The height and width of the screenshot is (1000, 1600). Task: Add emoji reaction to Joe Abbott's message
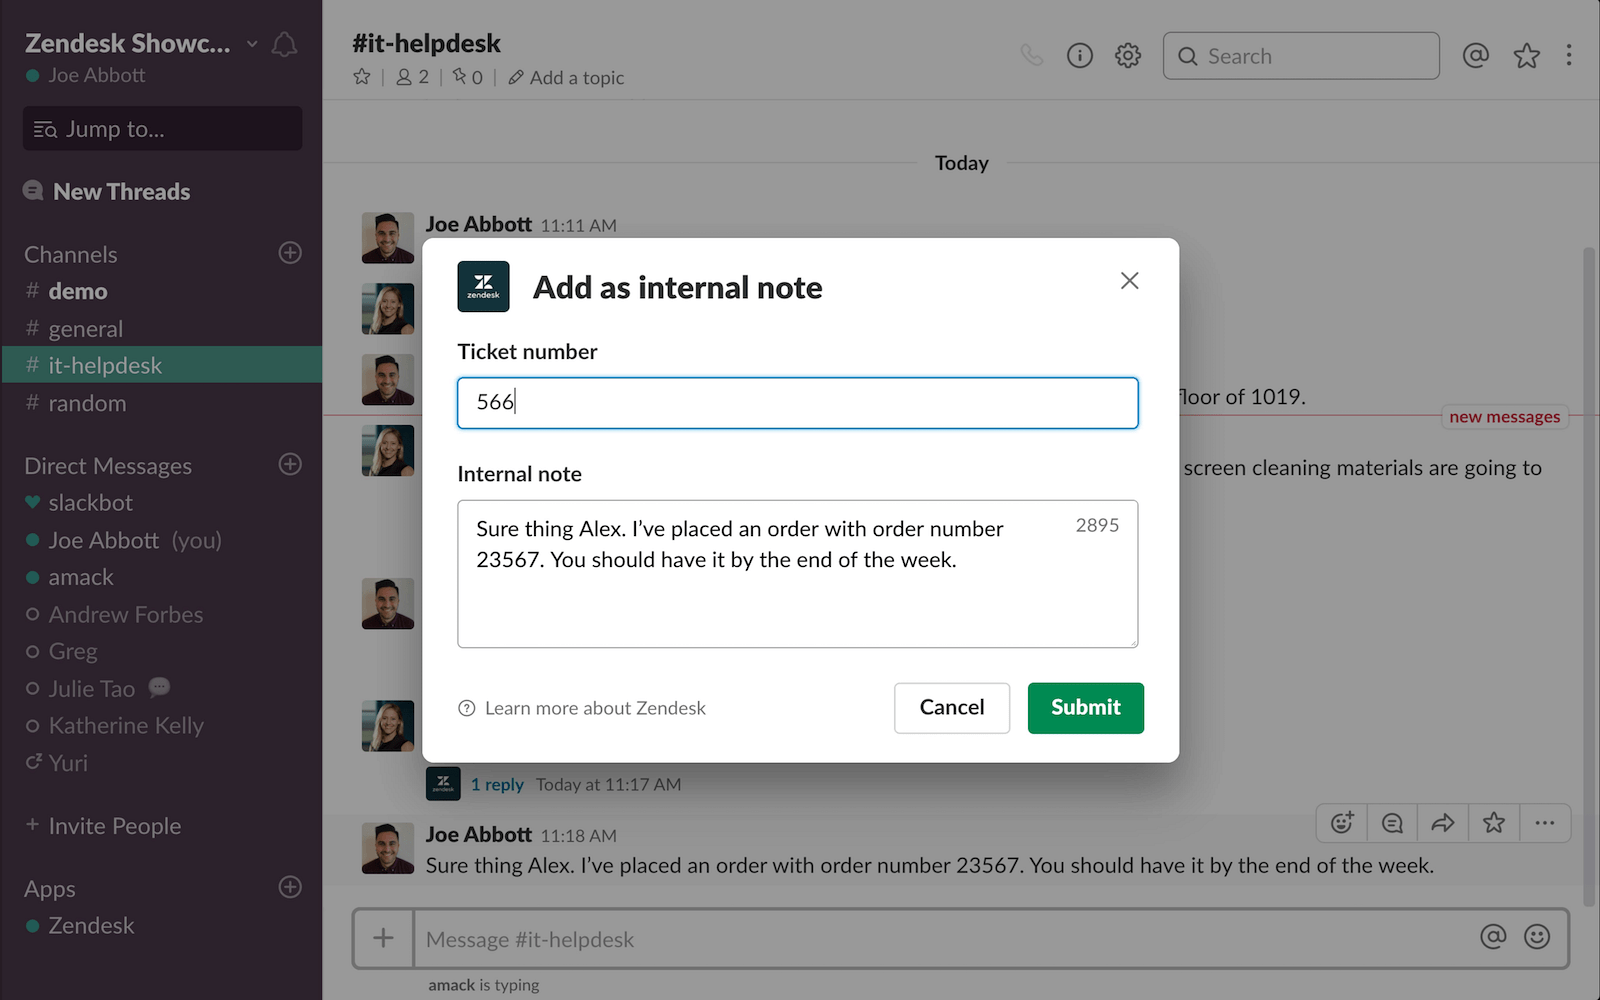coord(1341,822)
